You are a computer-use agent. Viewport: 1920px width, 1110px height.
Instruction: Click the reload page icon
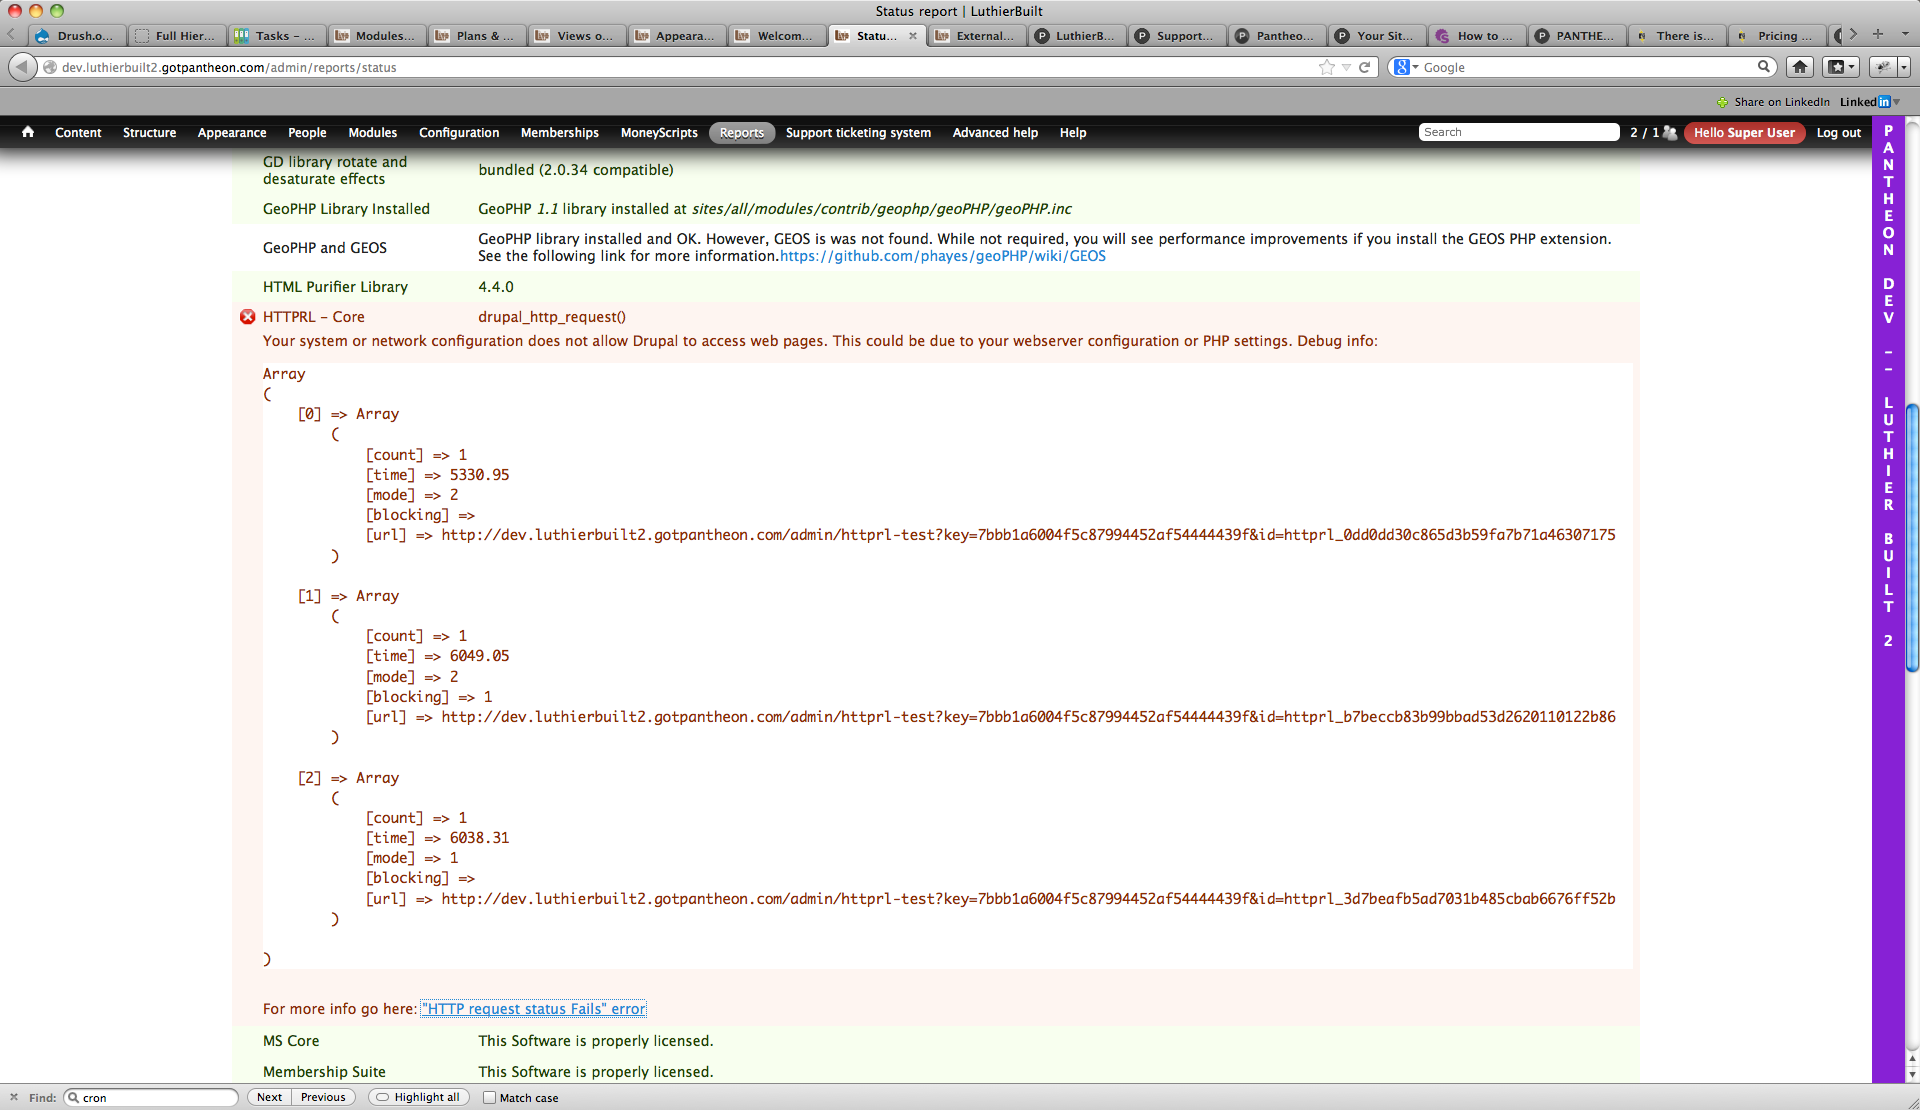point(1364,67)
